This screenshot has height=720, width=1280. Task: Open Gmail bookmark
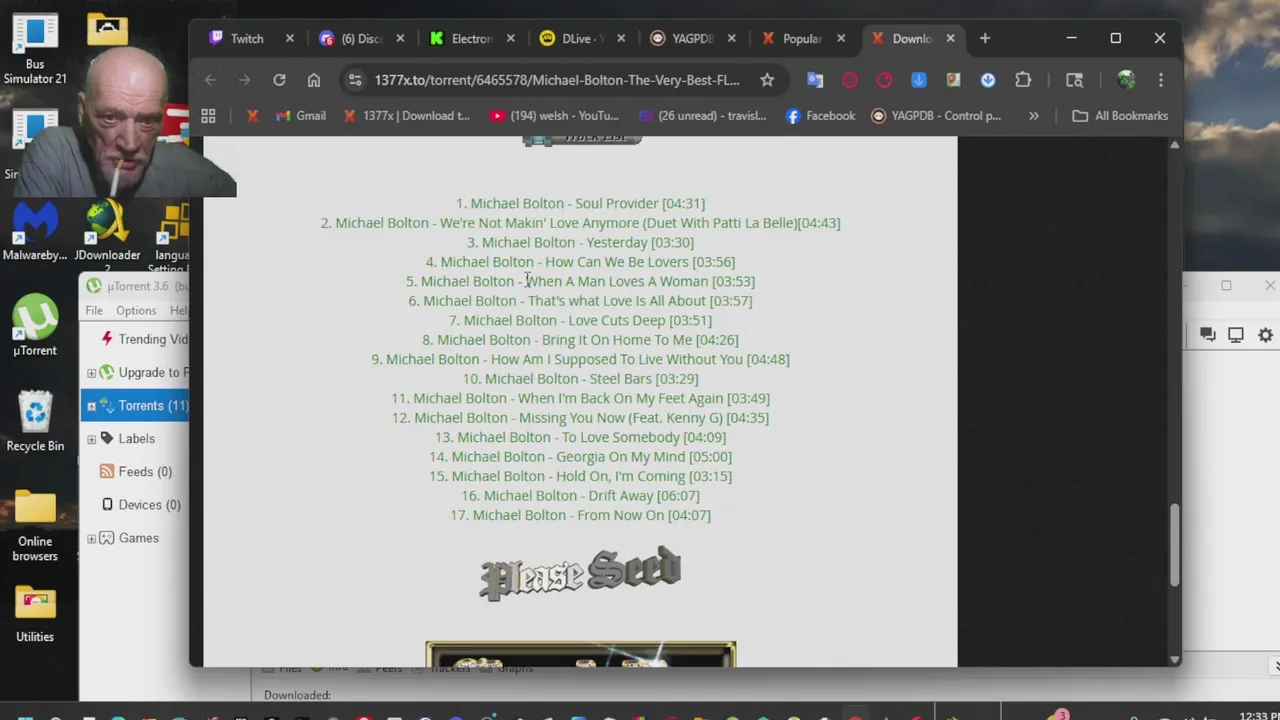tap(301, 116)
